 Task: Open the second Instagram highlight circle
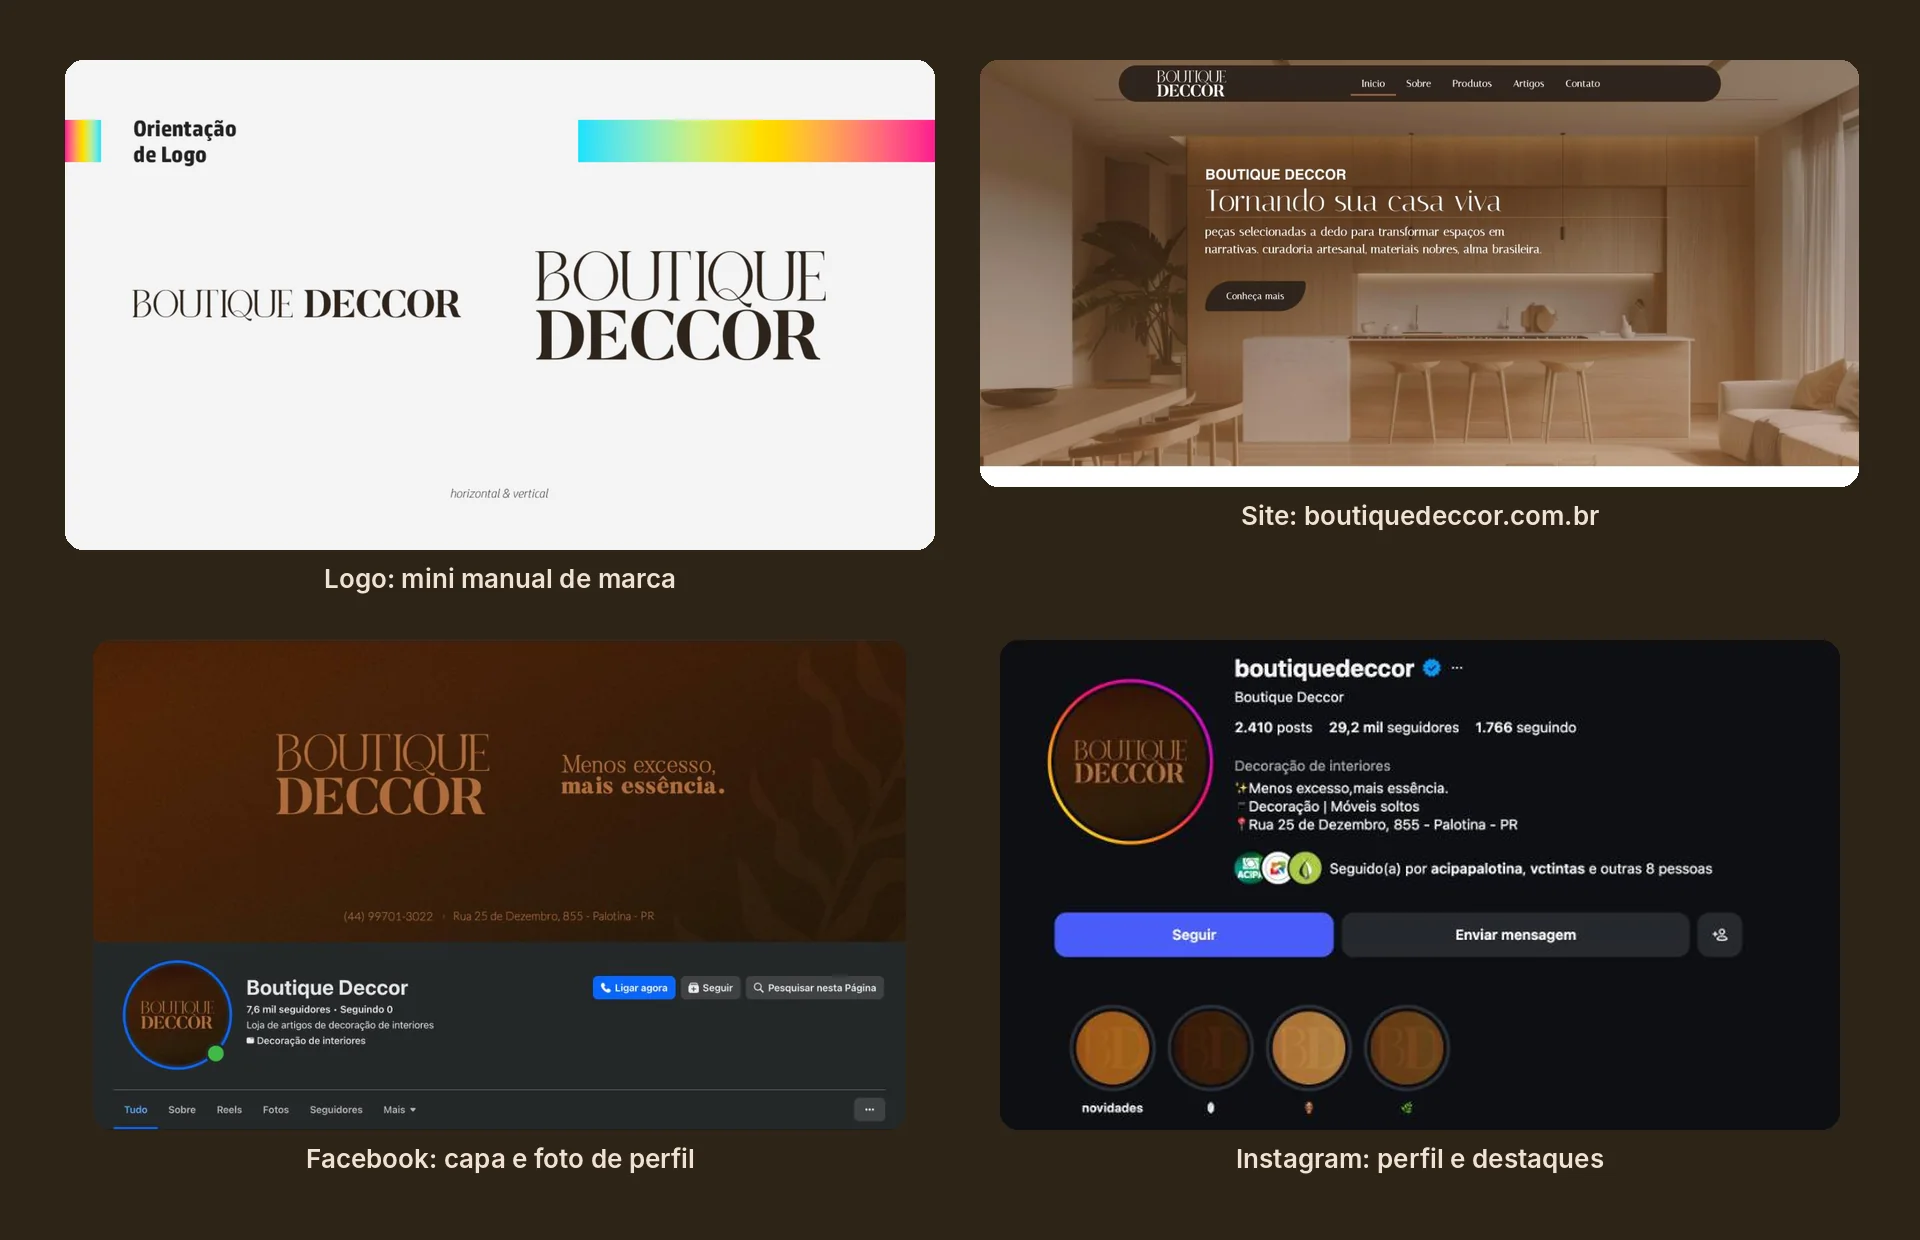[1210, 1048]
